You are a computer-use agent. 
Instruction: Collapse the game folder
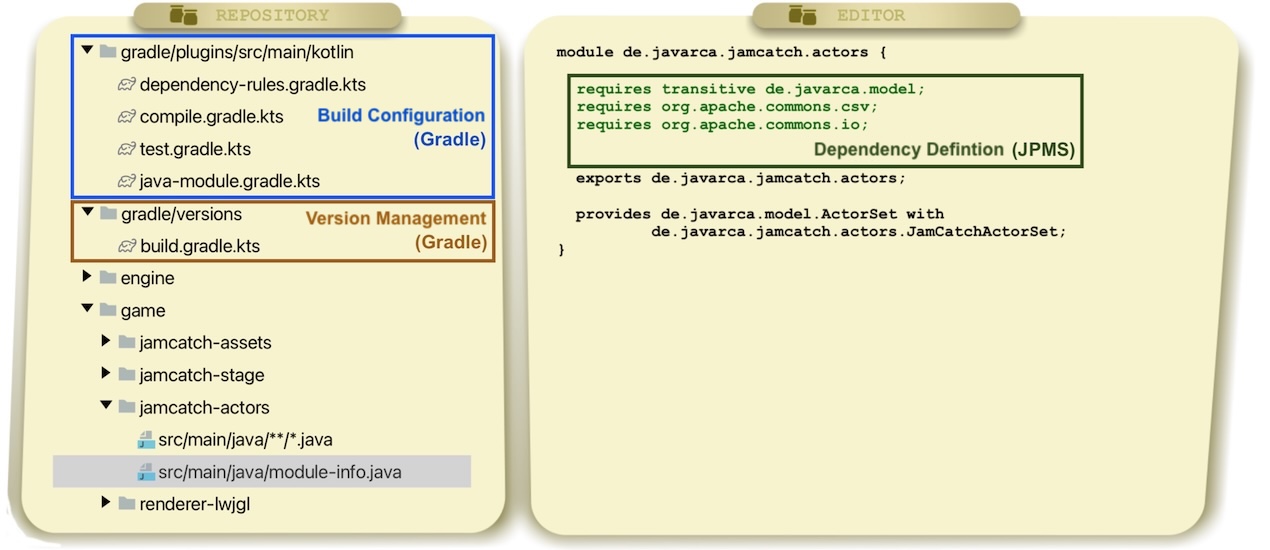(87, 310)
